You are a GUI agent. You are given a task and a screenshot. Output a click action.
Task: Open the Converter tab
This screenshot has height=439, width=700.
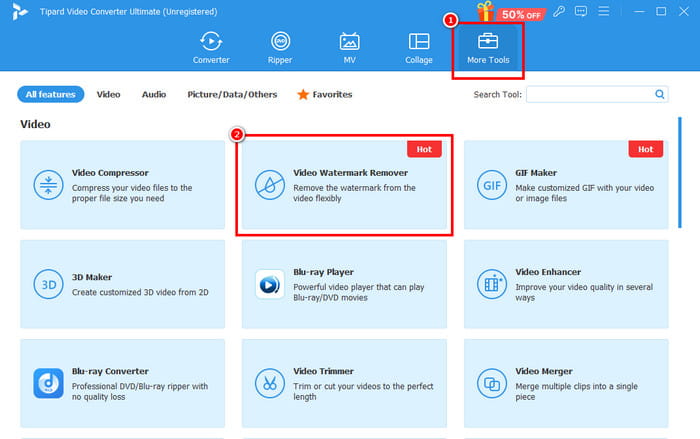[210, 47]
